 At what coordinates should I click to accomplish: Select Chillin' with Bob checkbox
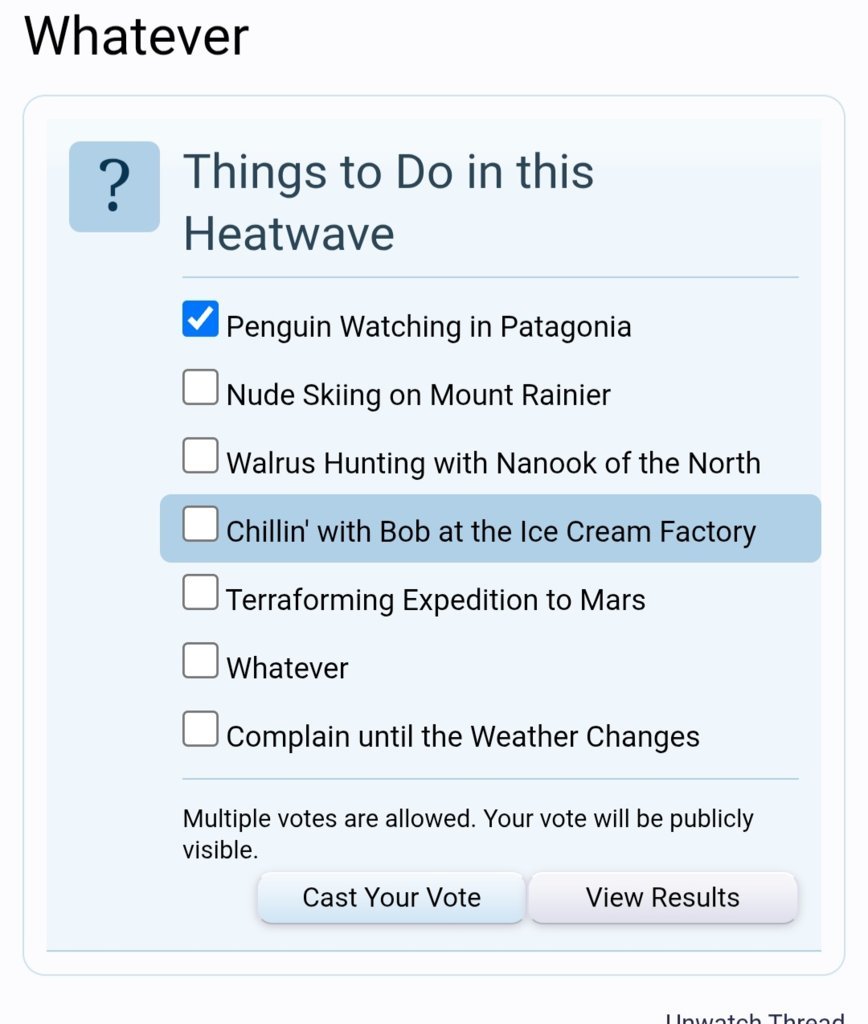pos(201,524)
